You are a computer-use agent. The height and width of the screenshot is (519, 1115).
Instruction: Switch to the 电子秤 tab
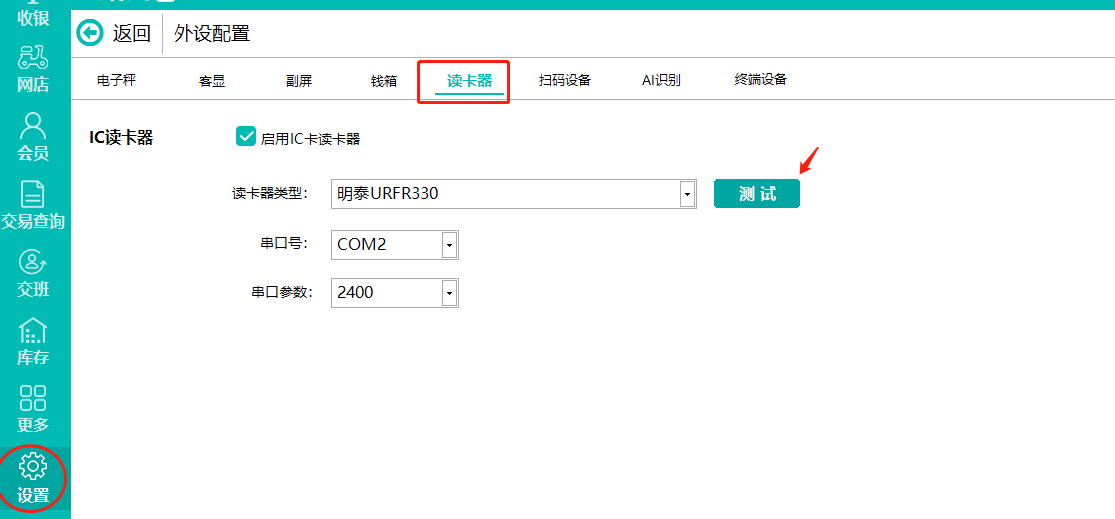pos(117,80)
